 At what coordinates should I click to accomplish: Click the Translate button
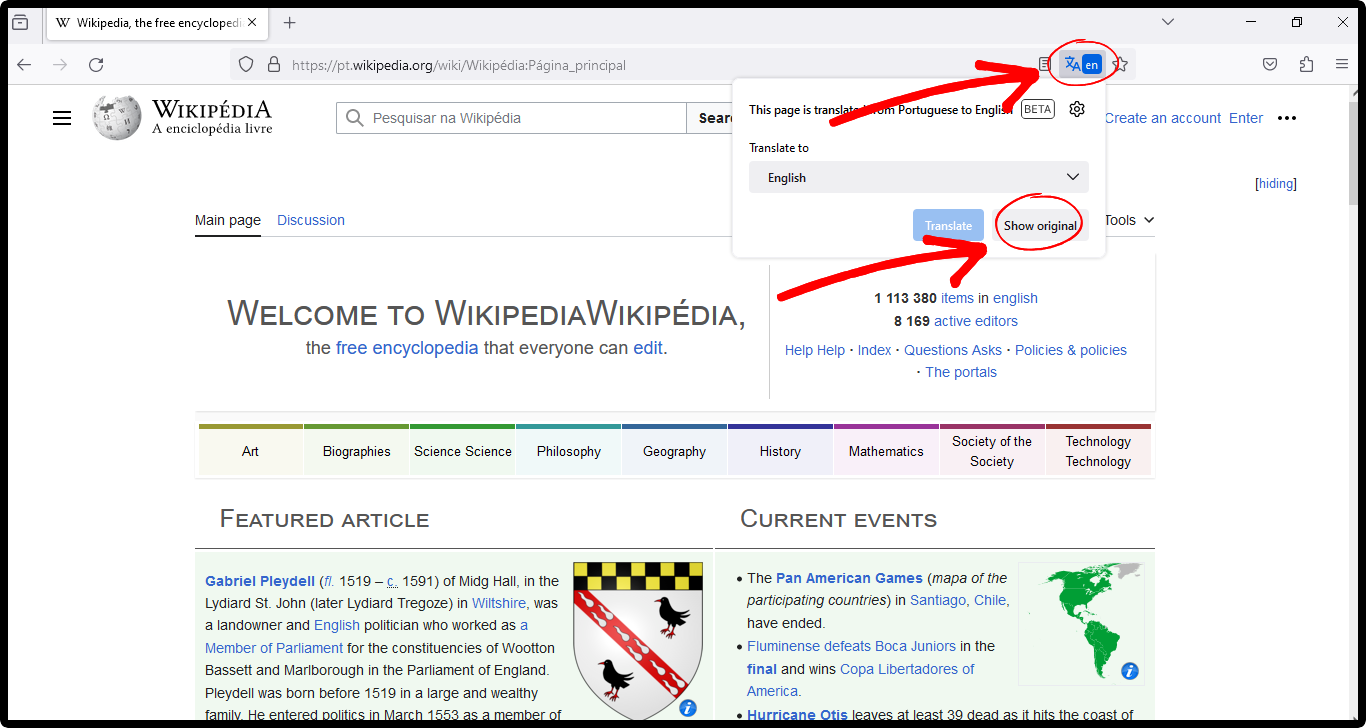click(x=948, y=225)
